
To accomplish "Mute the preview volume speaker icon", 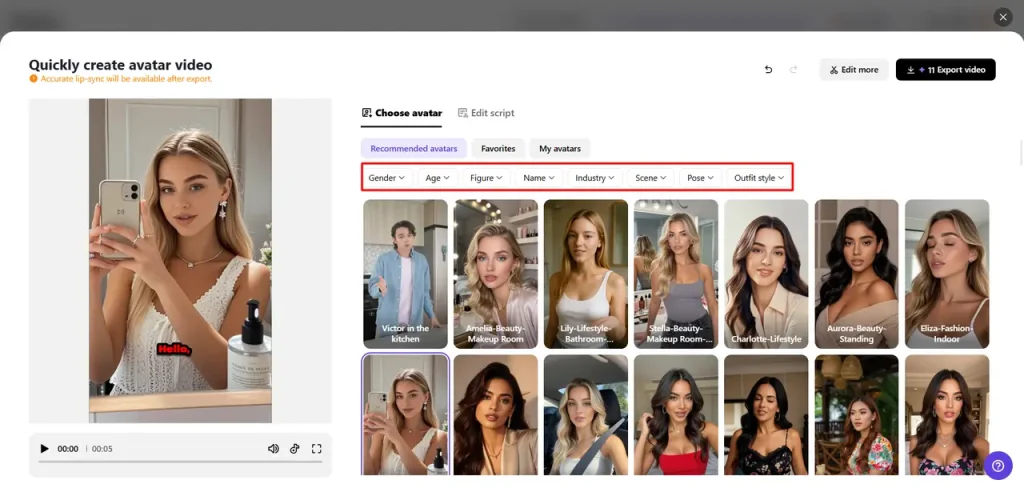I will [273, 449].
